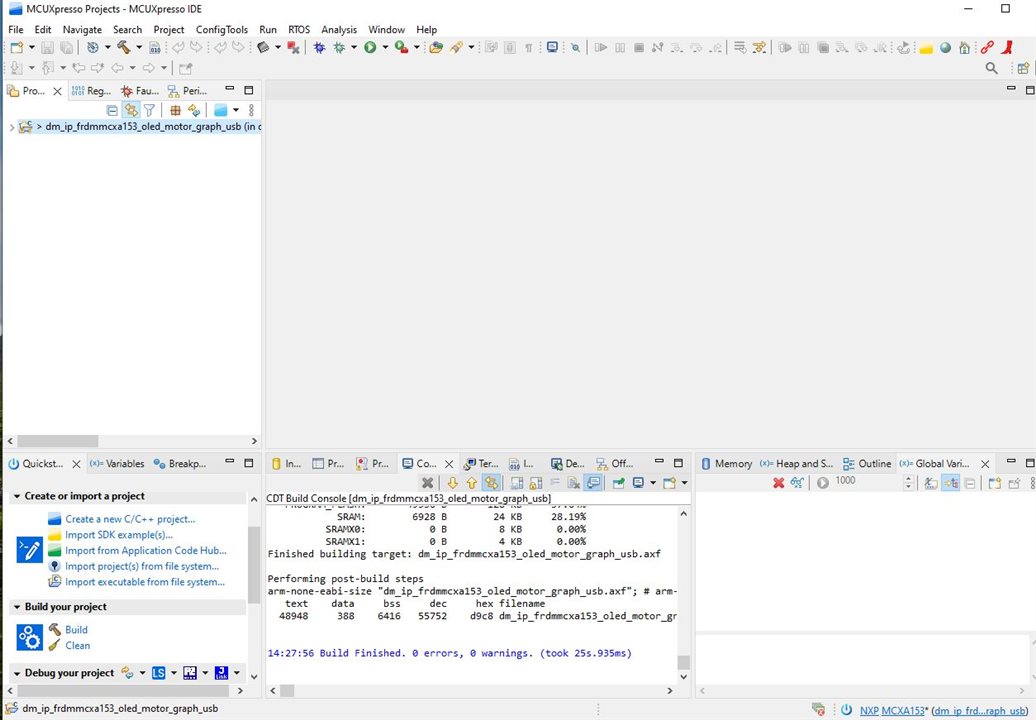Click red X remove icon in Global Variables
Screen dimensions: 1036x720
778,483
